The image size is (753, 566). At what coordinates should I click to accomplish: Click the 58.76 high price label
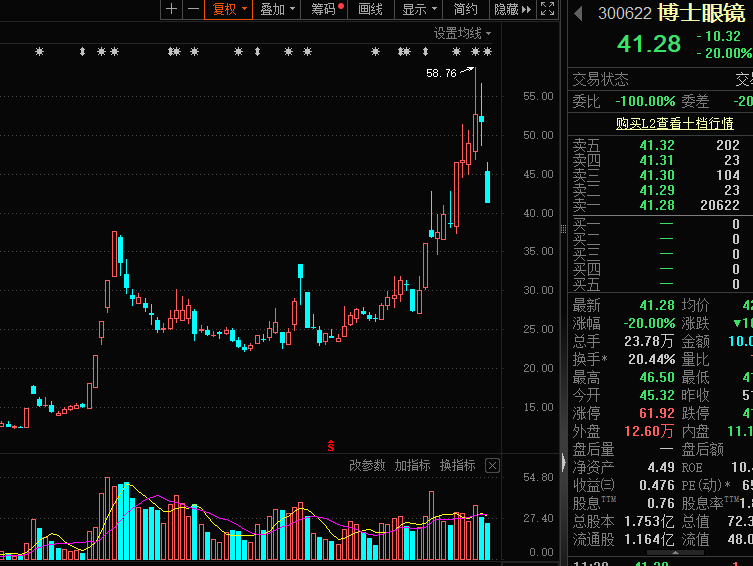(x=440, y=73)
